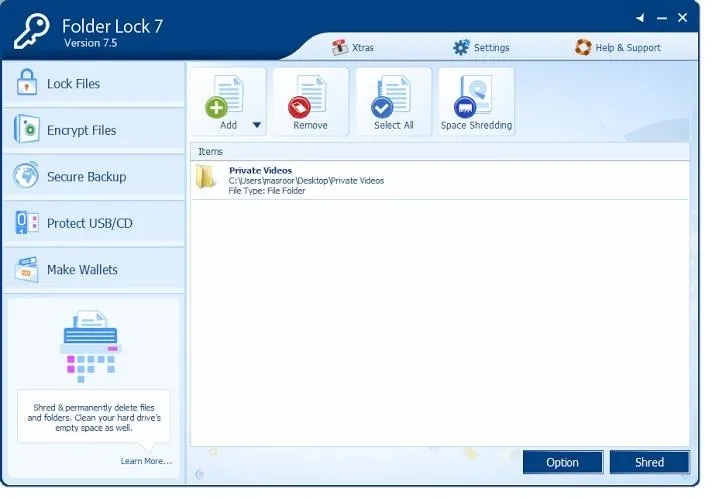Minimize the Folder Lock window
Viewport: 712px width, 499px height.
pyautogui.click(x=662, y=18)
